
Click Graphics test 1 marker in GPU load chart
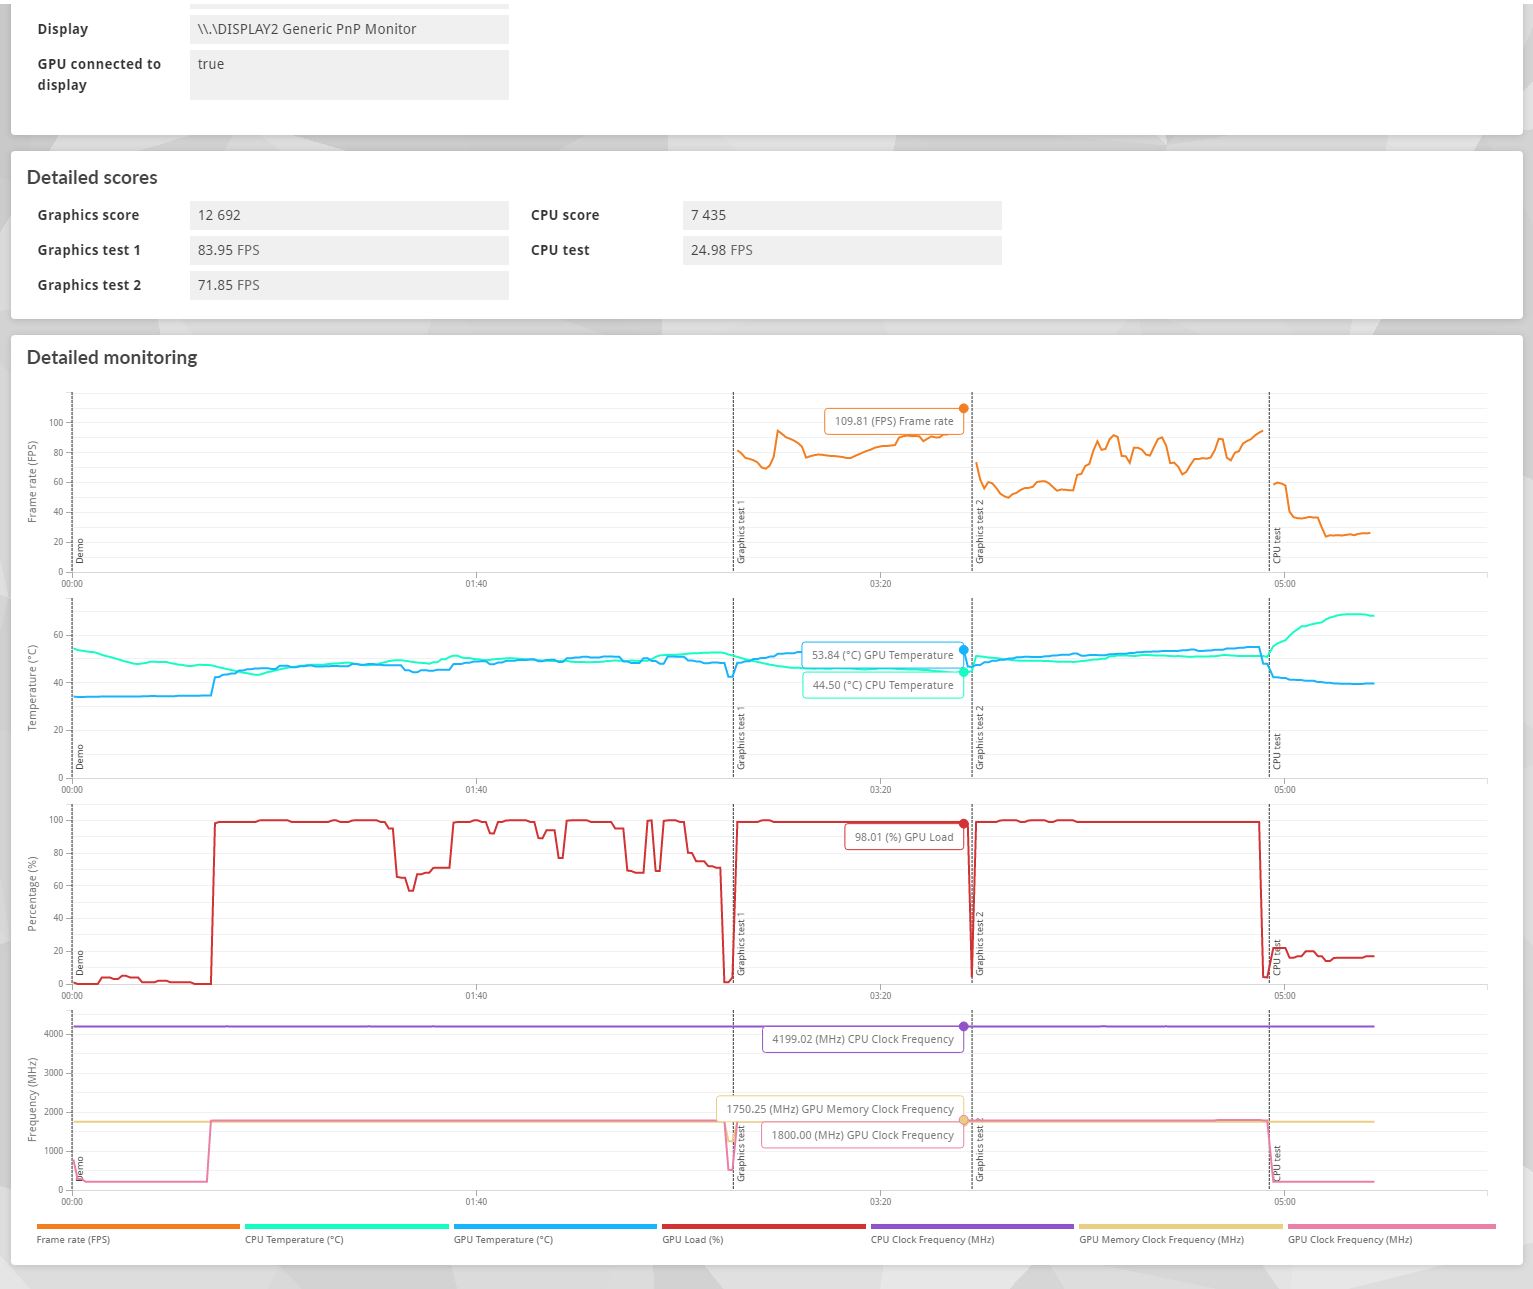click(741, 944)
